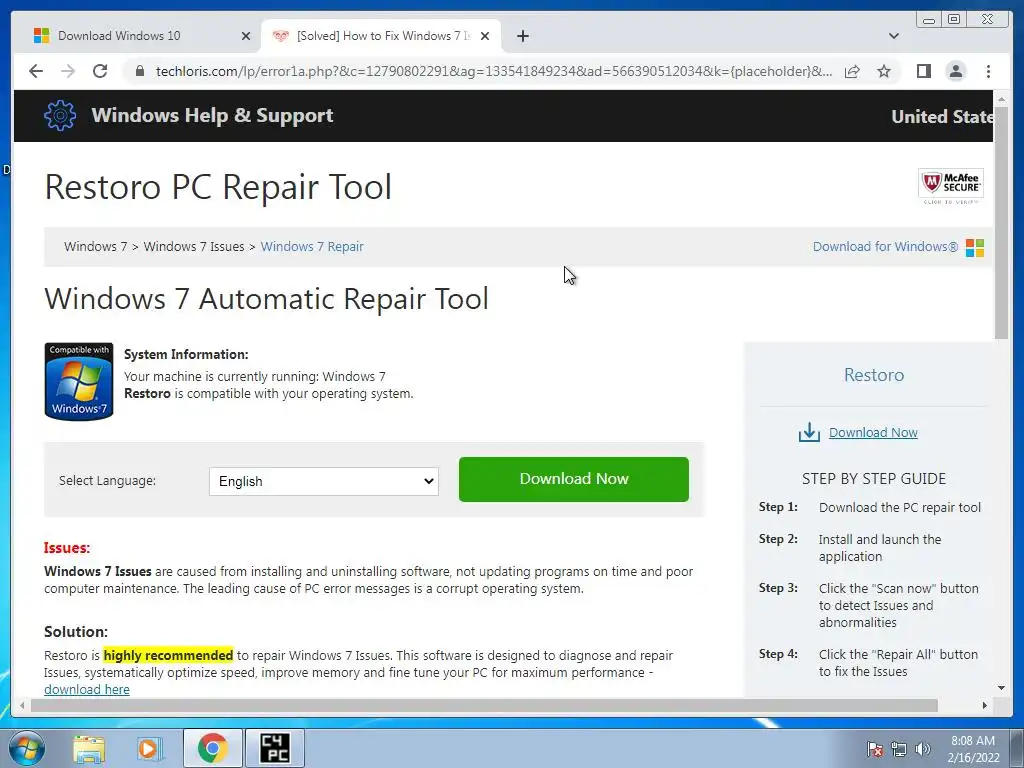Open the Windows 7 breadcrumb link
1024x768 pixels.
[95, 247]
